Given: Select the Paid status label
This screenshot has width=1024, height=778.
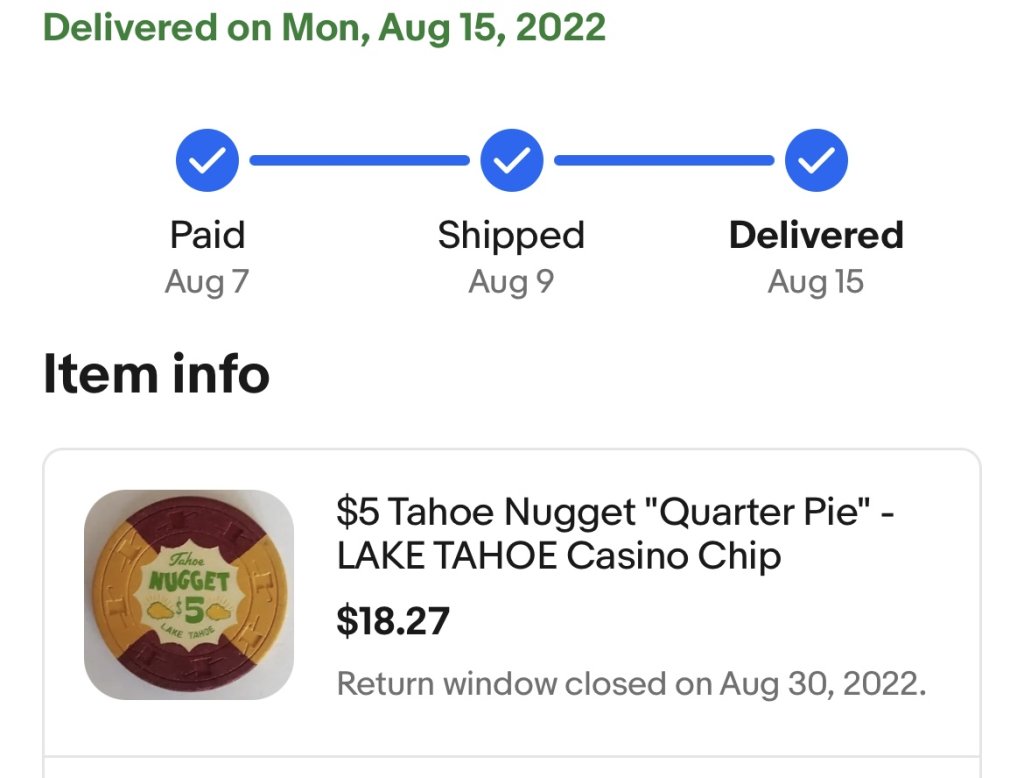Looking at the screenshot, I should pyautogui.click(x=207, y=235).
